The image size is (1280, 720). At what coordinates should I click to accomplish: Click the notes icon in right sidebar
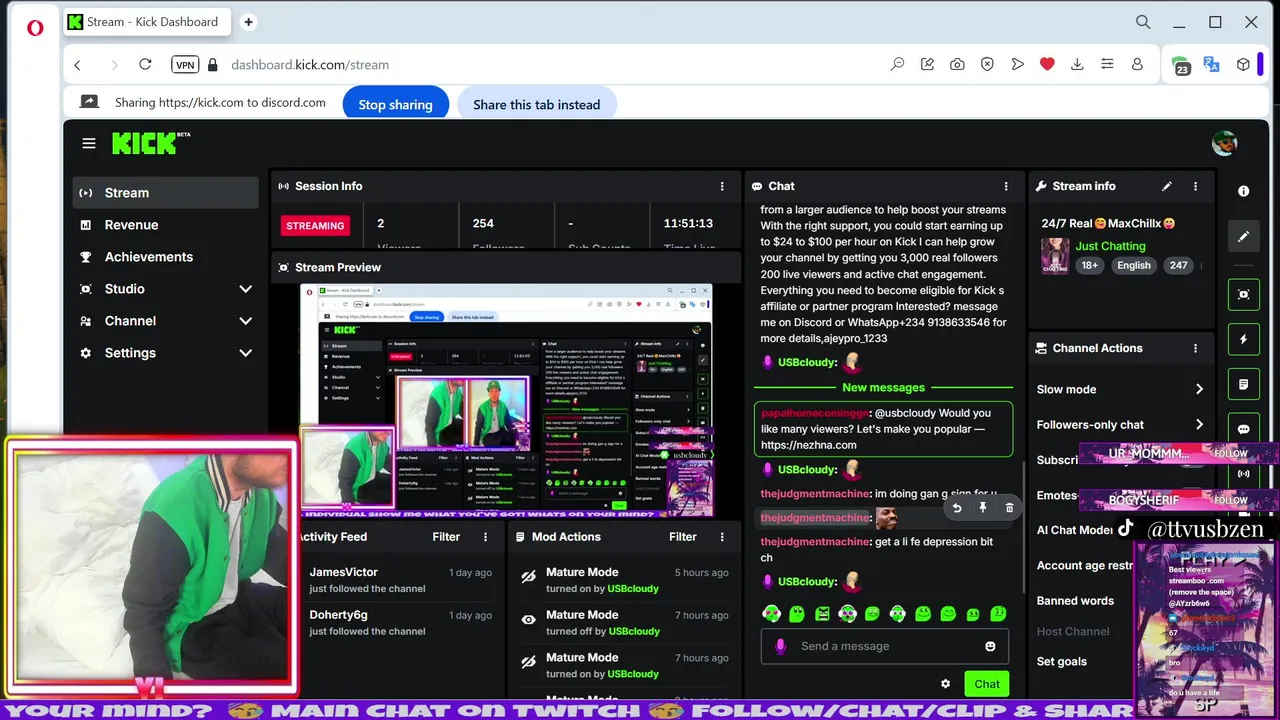coord(1244,384)
